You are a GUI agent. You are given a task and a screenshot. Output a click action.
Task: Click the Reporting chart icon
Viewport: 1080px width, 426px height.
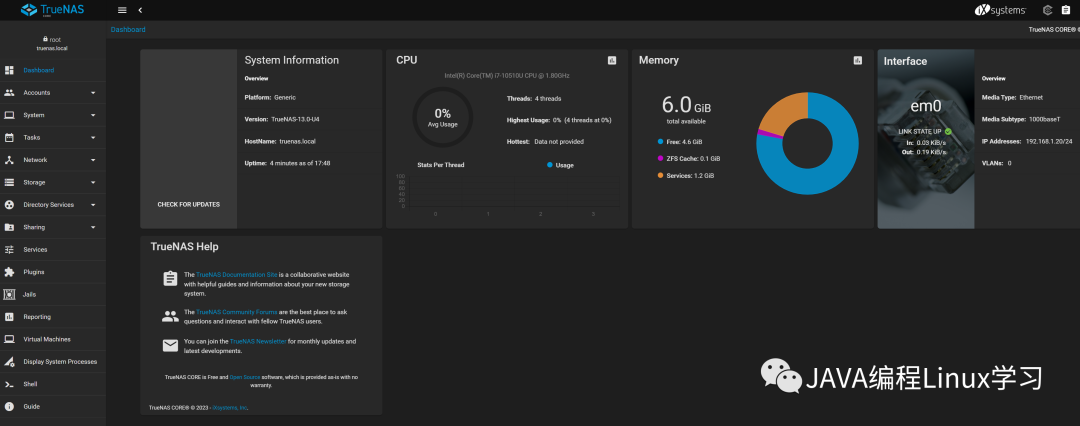pos(10,316)
